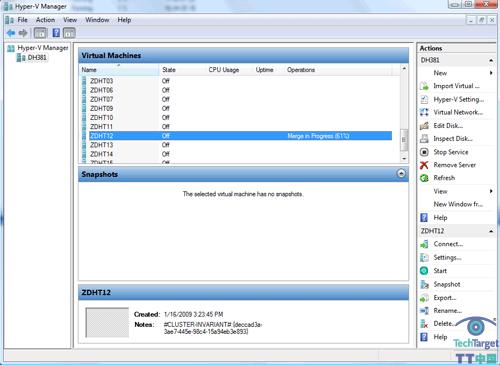Screen dimensions: 500x365
Task: Click the green Start icon for ZDHT12
Action: point(424,271)
